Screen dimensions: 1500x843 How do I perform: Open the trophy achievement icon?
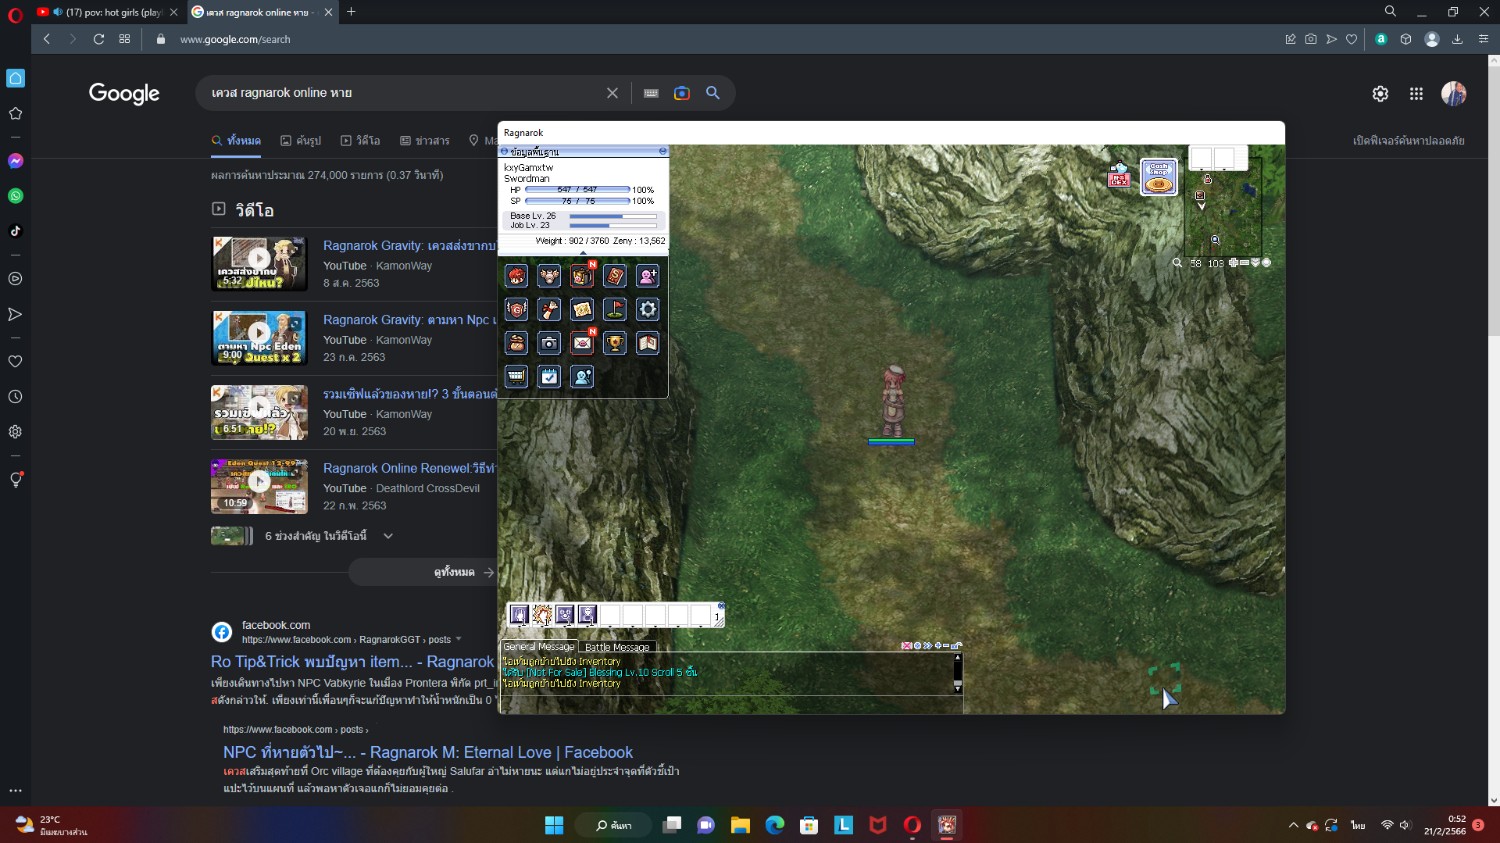615,343
